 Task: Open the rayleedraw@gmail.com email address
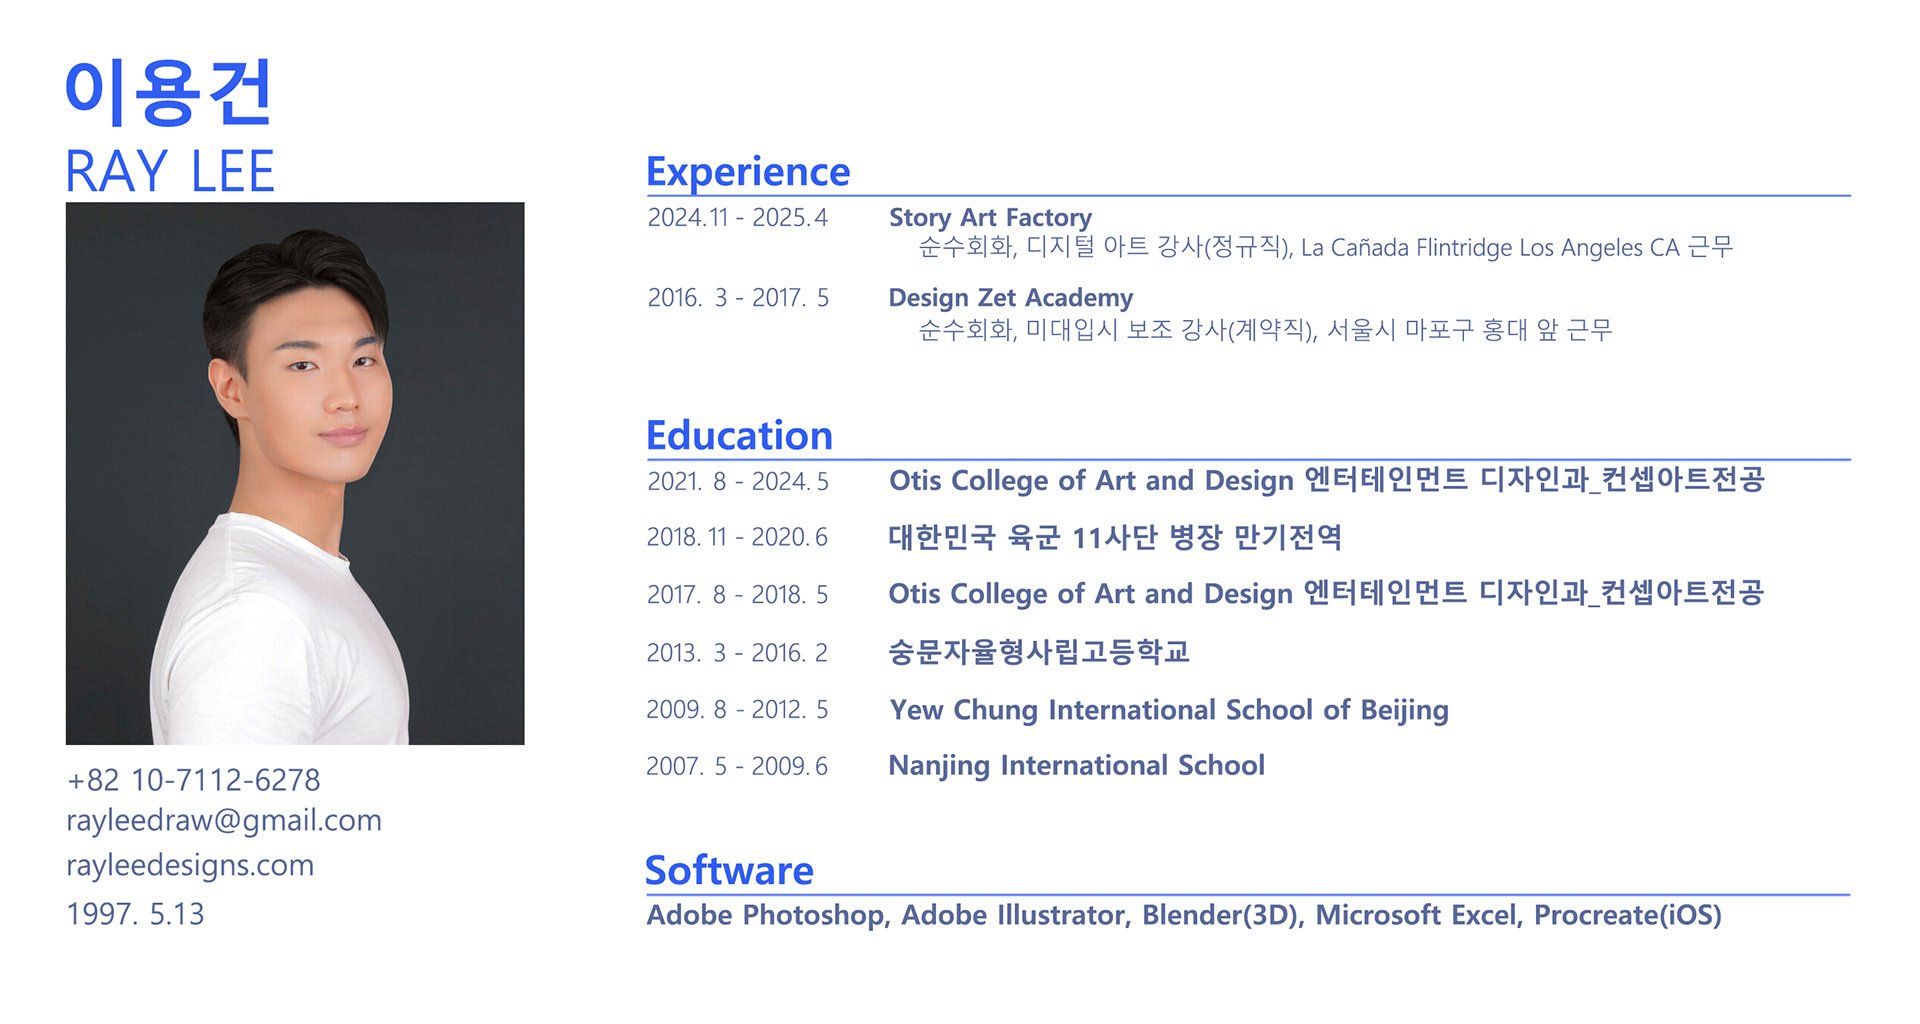click(x=224, y=821)
